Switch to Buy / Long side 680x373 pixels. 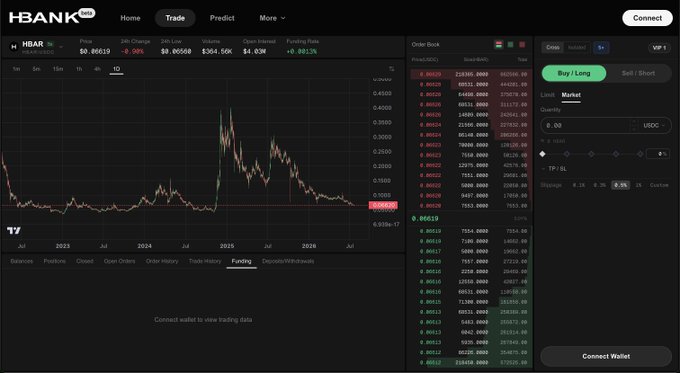pos(574,73)
